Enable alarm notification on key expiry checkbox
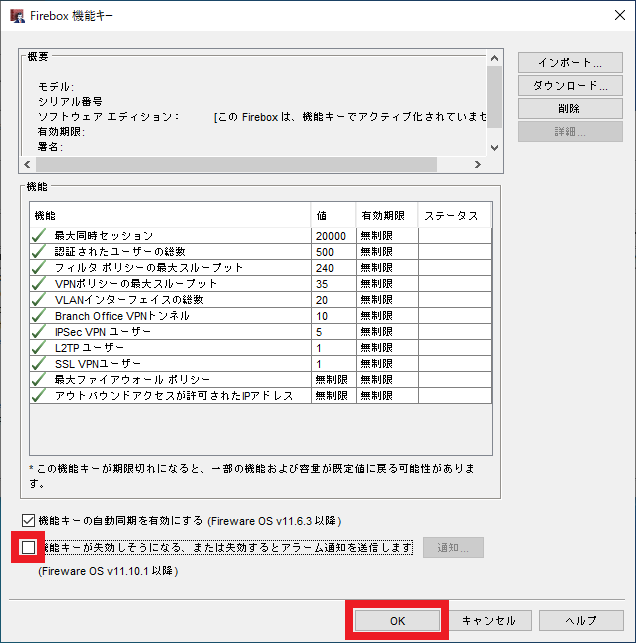Image resolution: width=636 pixels, height=643 pixels. pyautogui.click(x=28, y=547)
